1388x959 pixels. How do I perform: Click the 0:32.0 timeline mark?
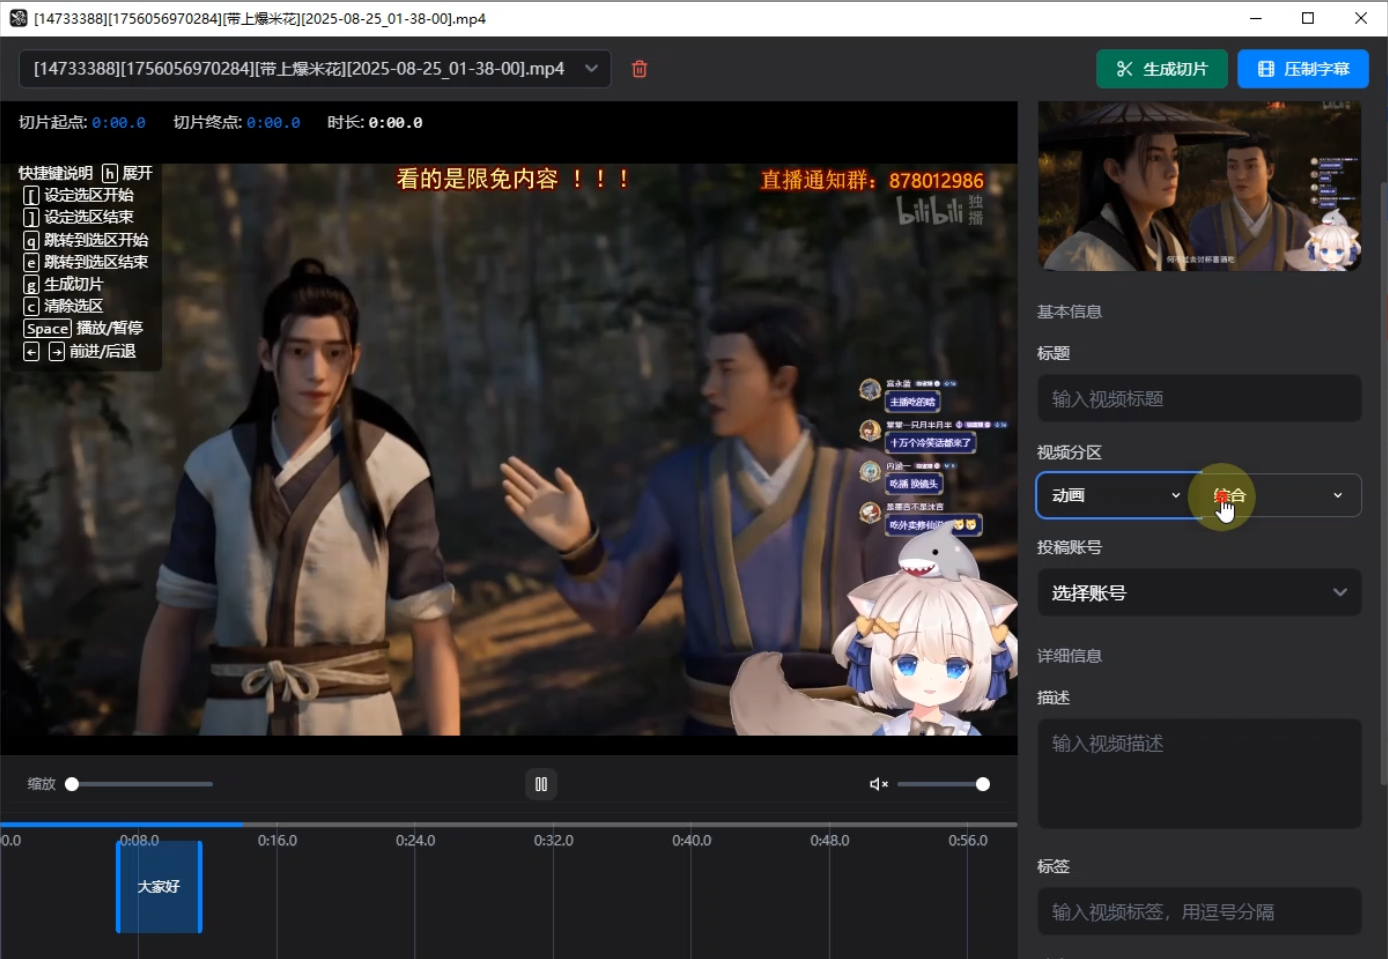pos(553,840)
